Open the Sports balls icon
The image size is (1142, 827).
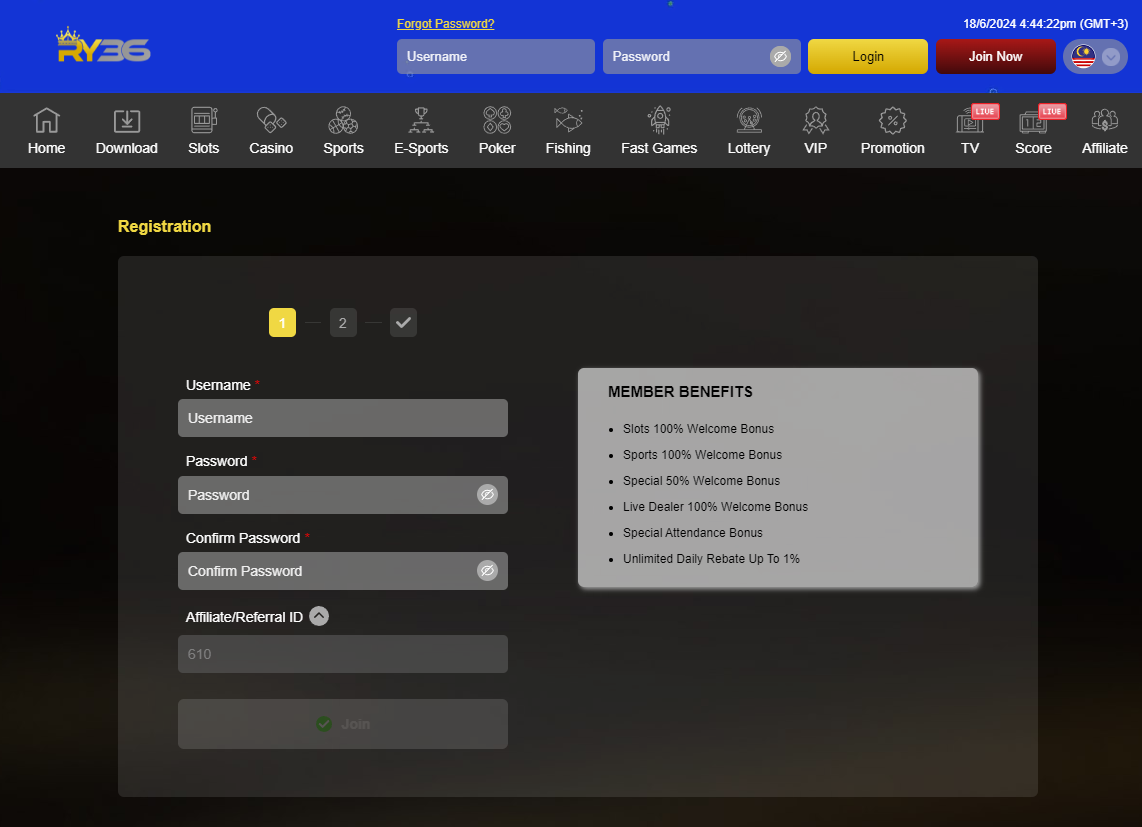pos(343,121)
